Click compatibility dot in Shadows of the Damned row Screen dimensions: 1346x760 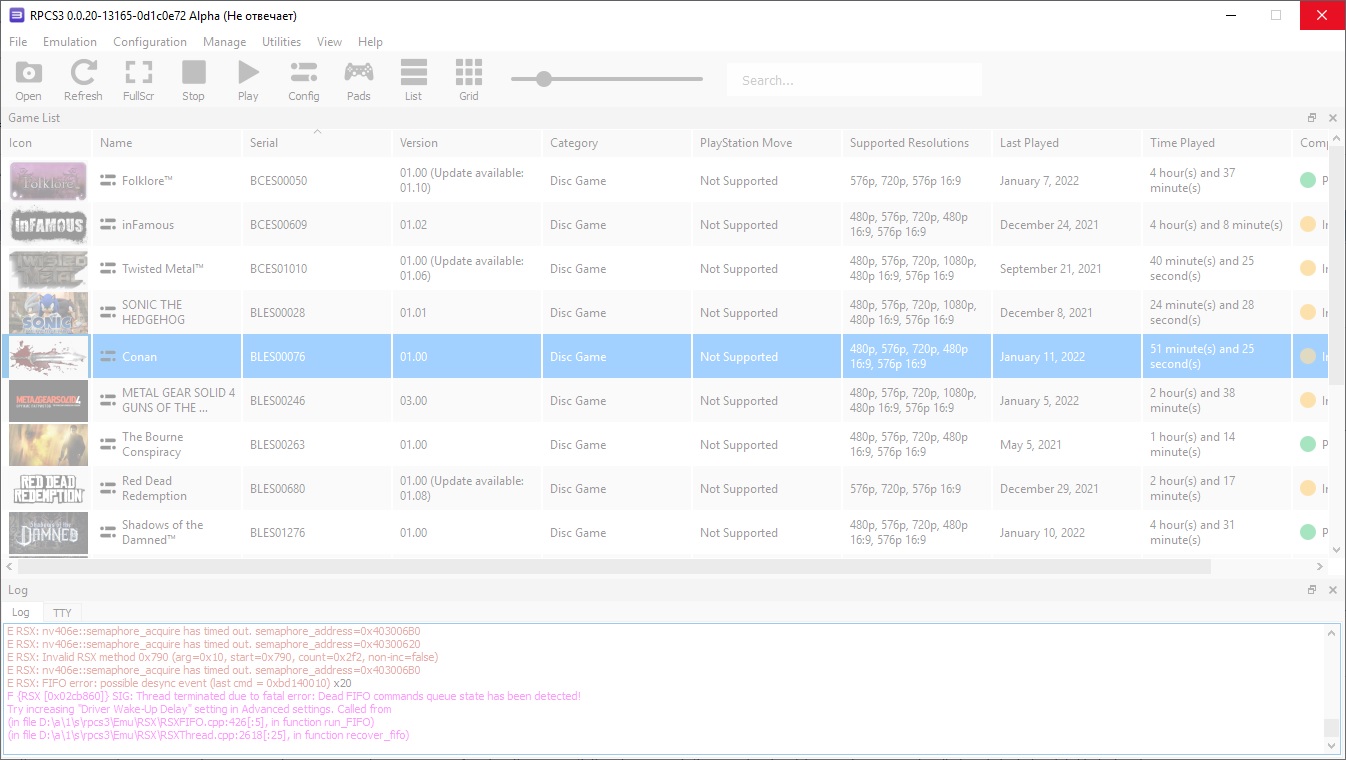click(x=1307, y=533)
